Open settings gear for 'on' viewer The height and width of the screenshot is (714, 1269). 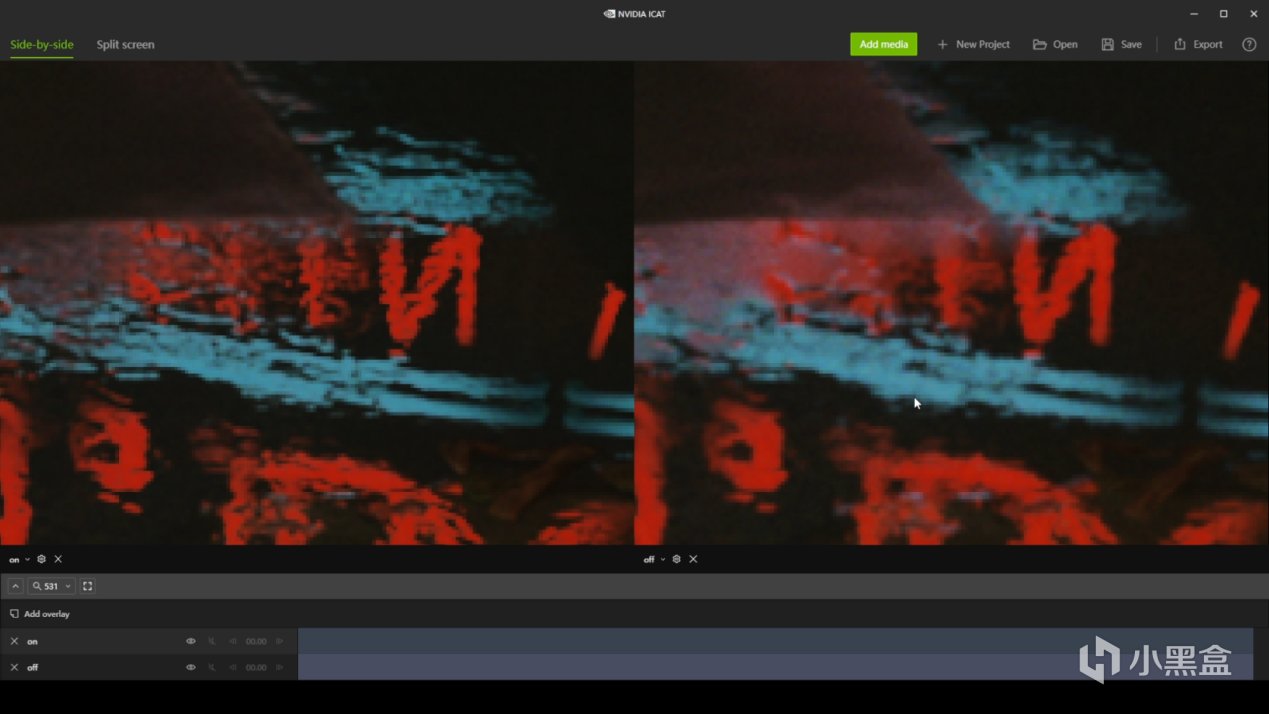[x=41, y=559]
